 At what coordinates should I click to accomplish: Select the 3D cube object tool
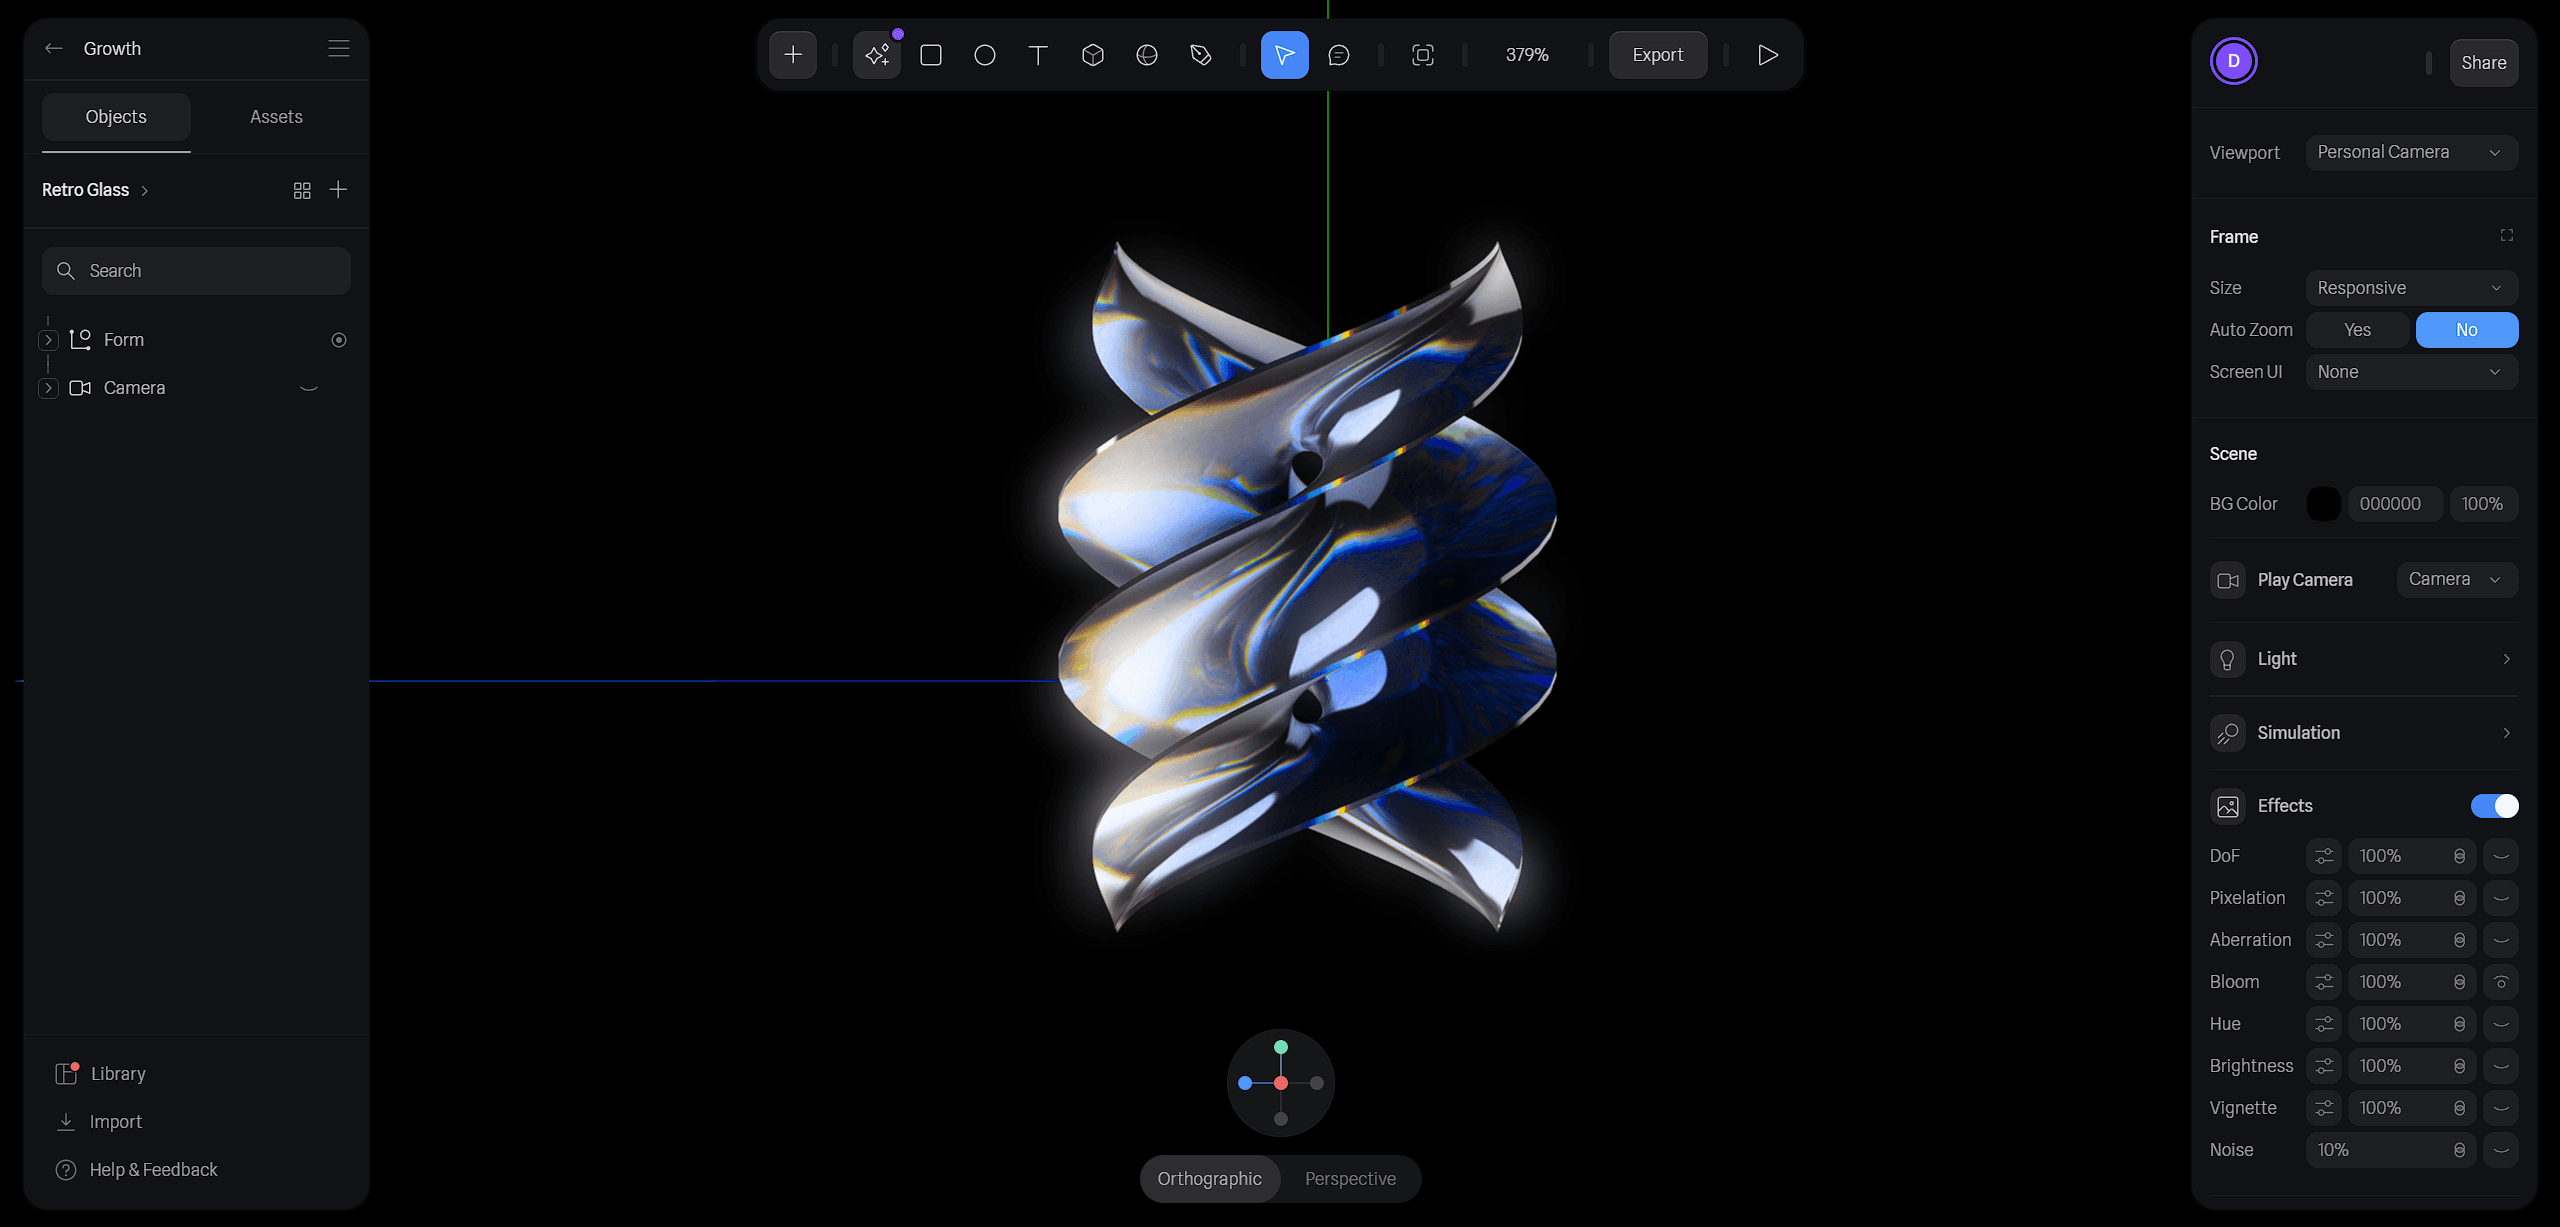pos(1092,55)
